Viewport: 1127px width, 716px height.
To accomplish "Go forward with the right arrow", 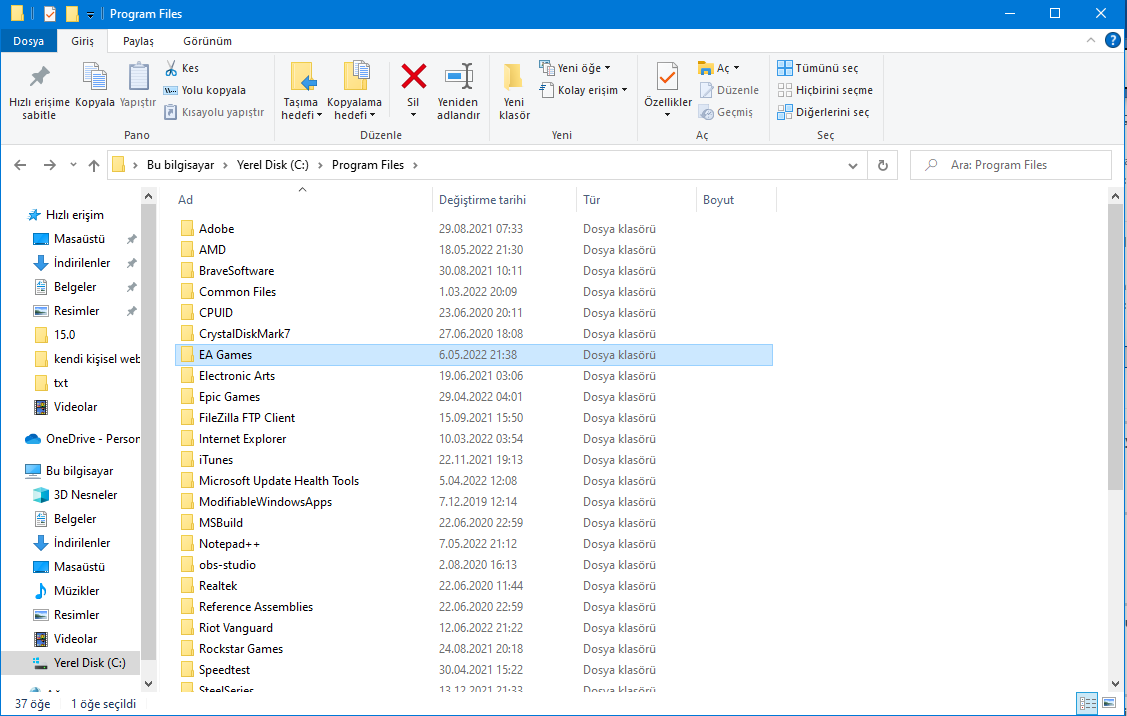I will (x=49, y=165).
